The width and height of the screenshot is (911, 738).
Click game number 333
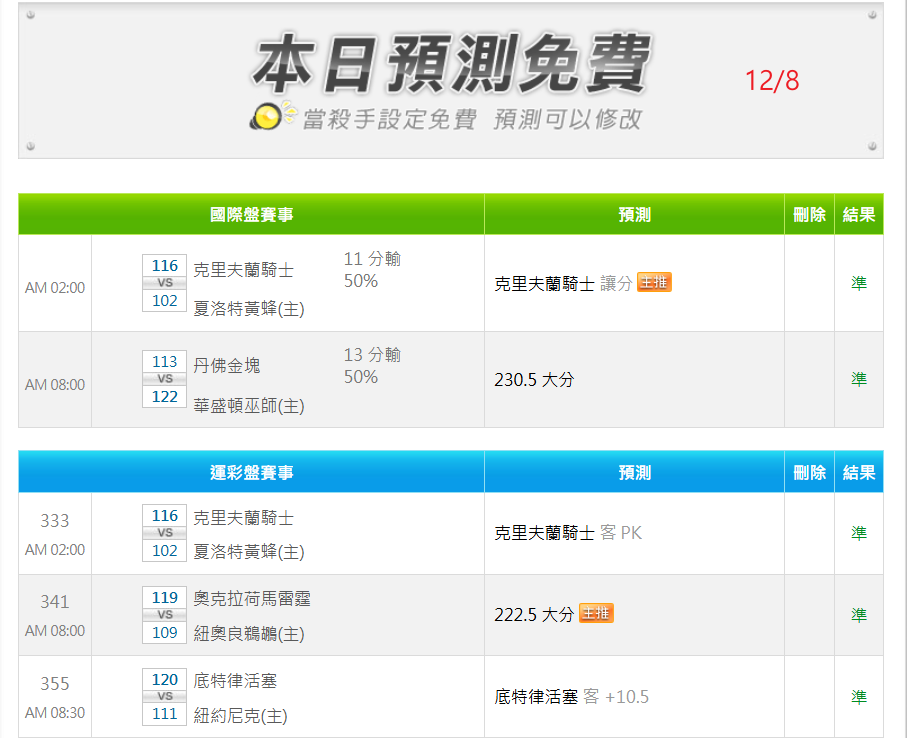[x=55, y=521]
